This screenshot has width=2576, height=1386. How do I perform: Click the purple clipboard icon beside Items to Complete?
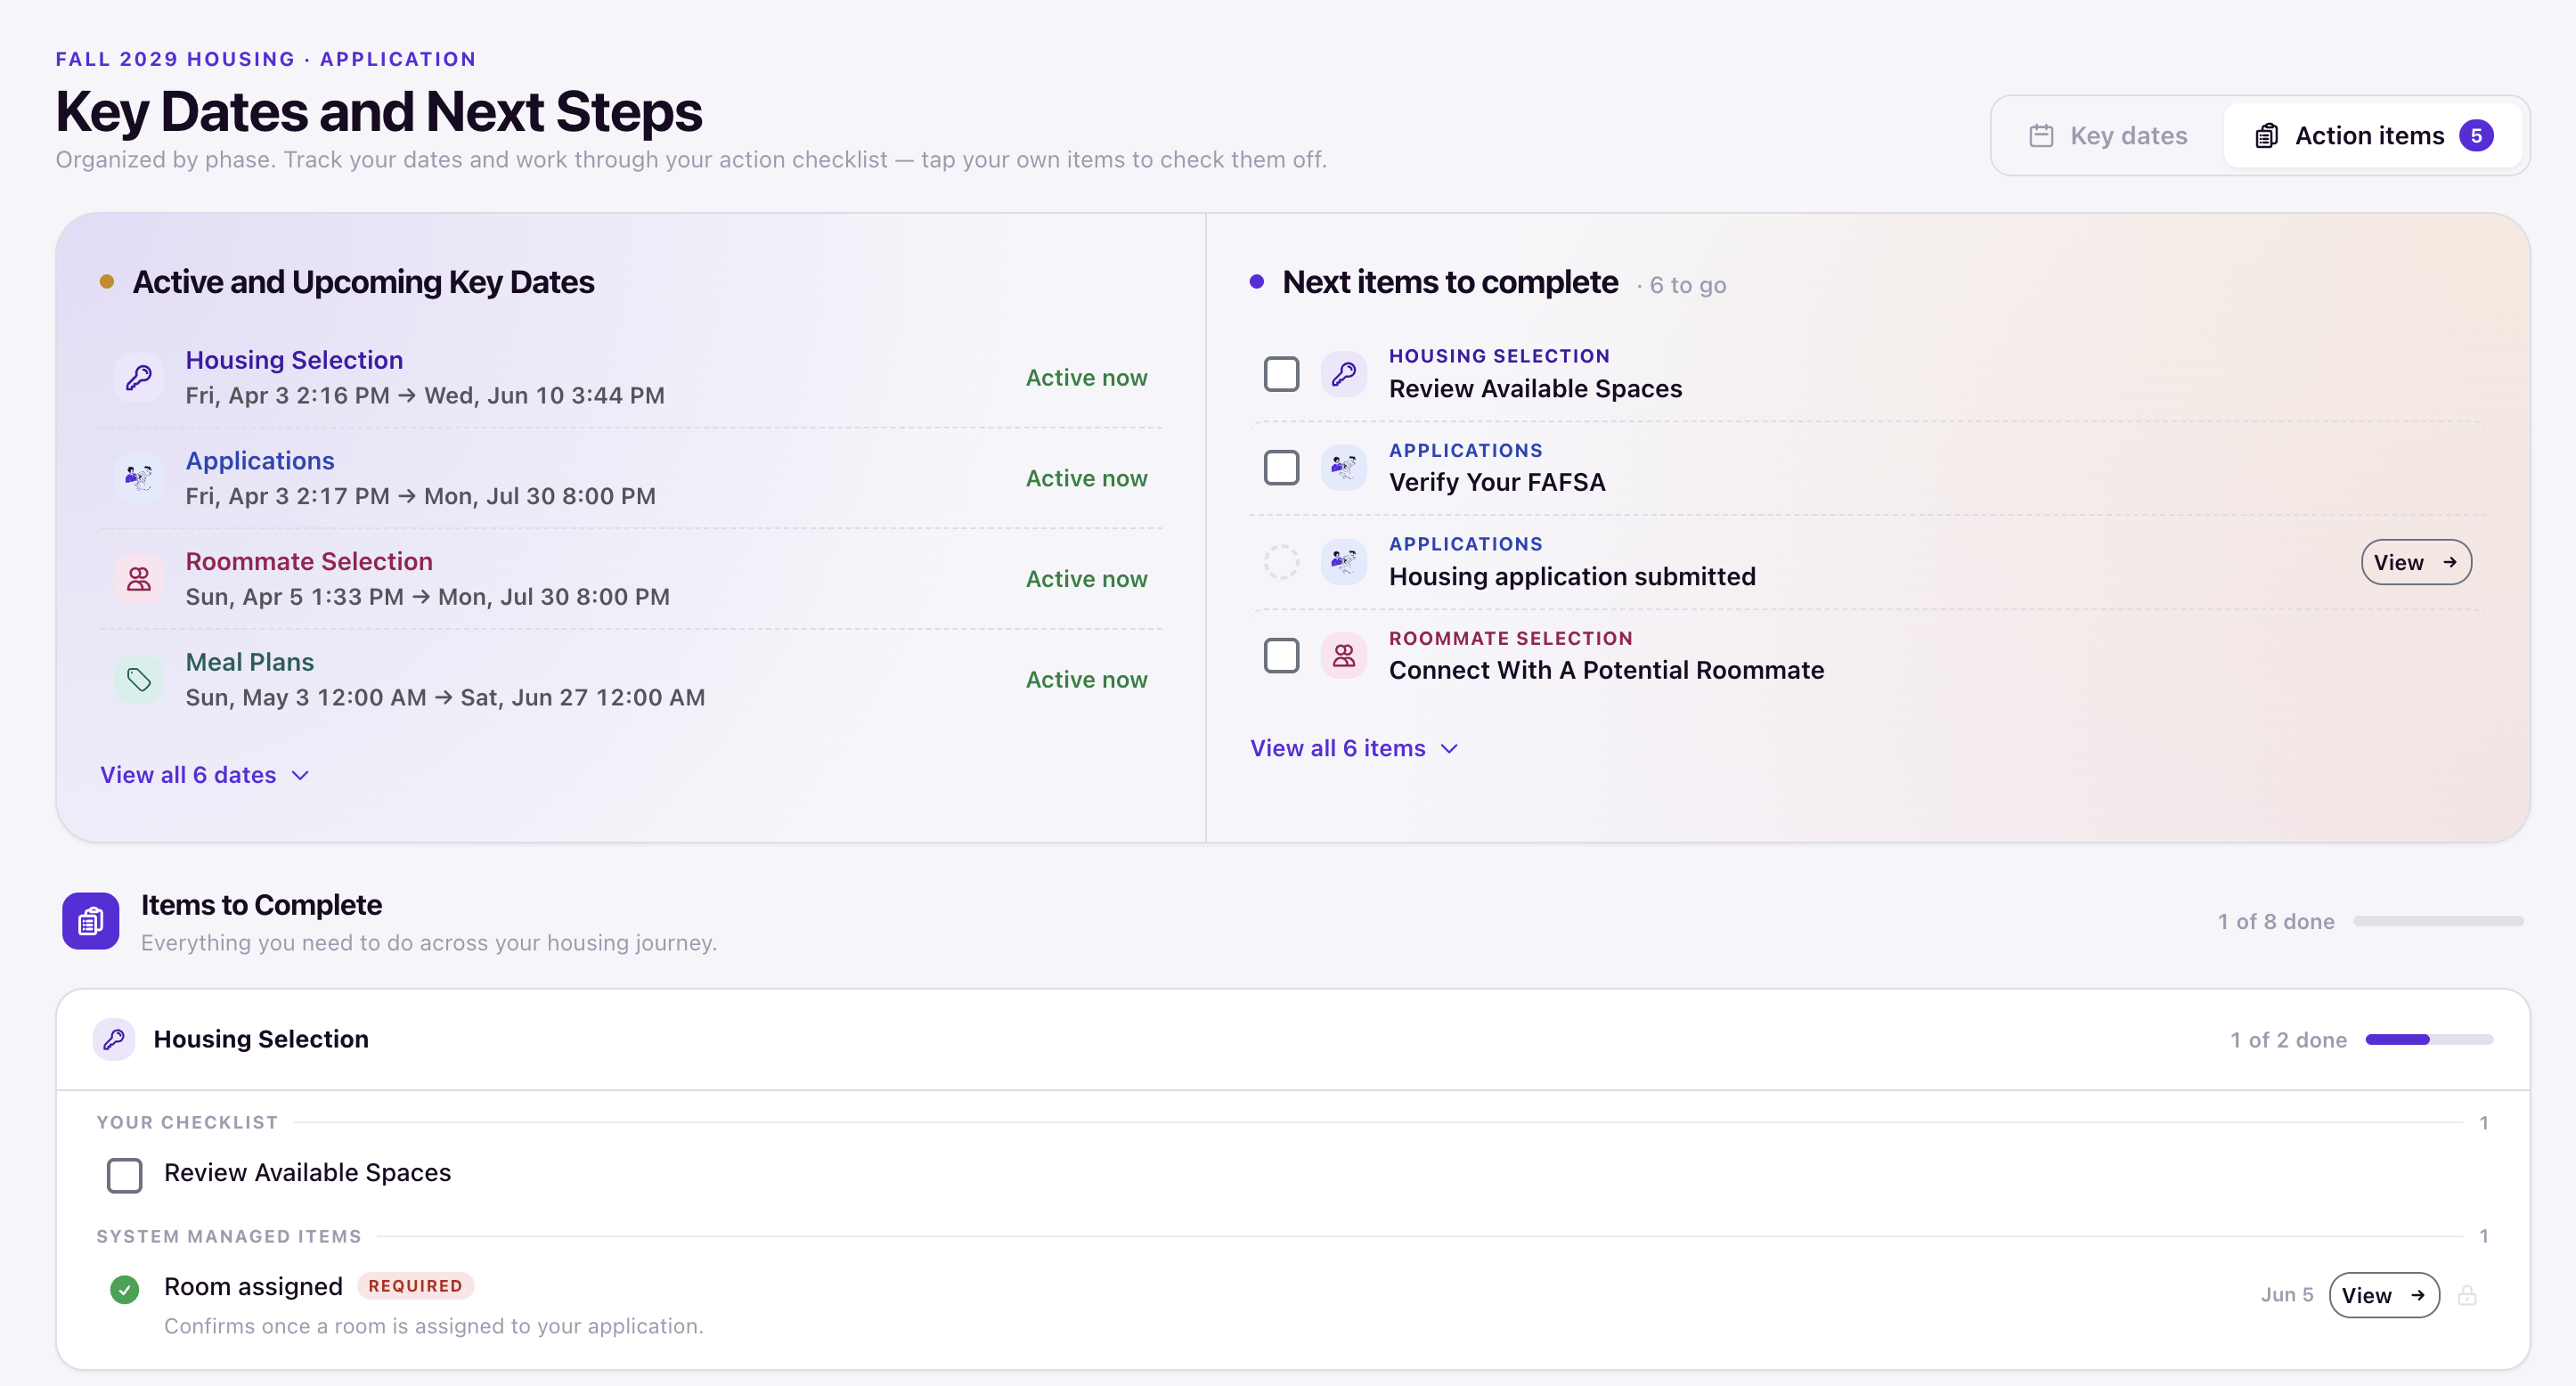(91, 921)
